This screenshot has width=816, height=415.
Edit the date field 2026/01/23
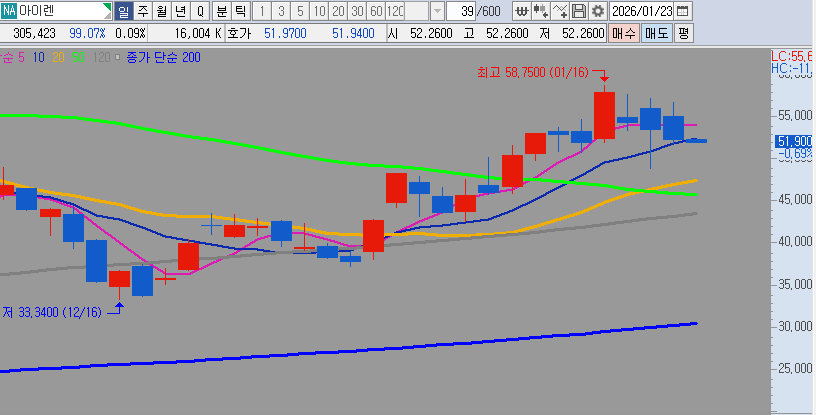point(642,11)
